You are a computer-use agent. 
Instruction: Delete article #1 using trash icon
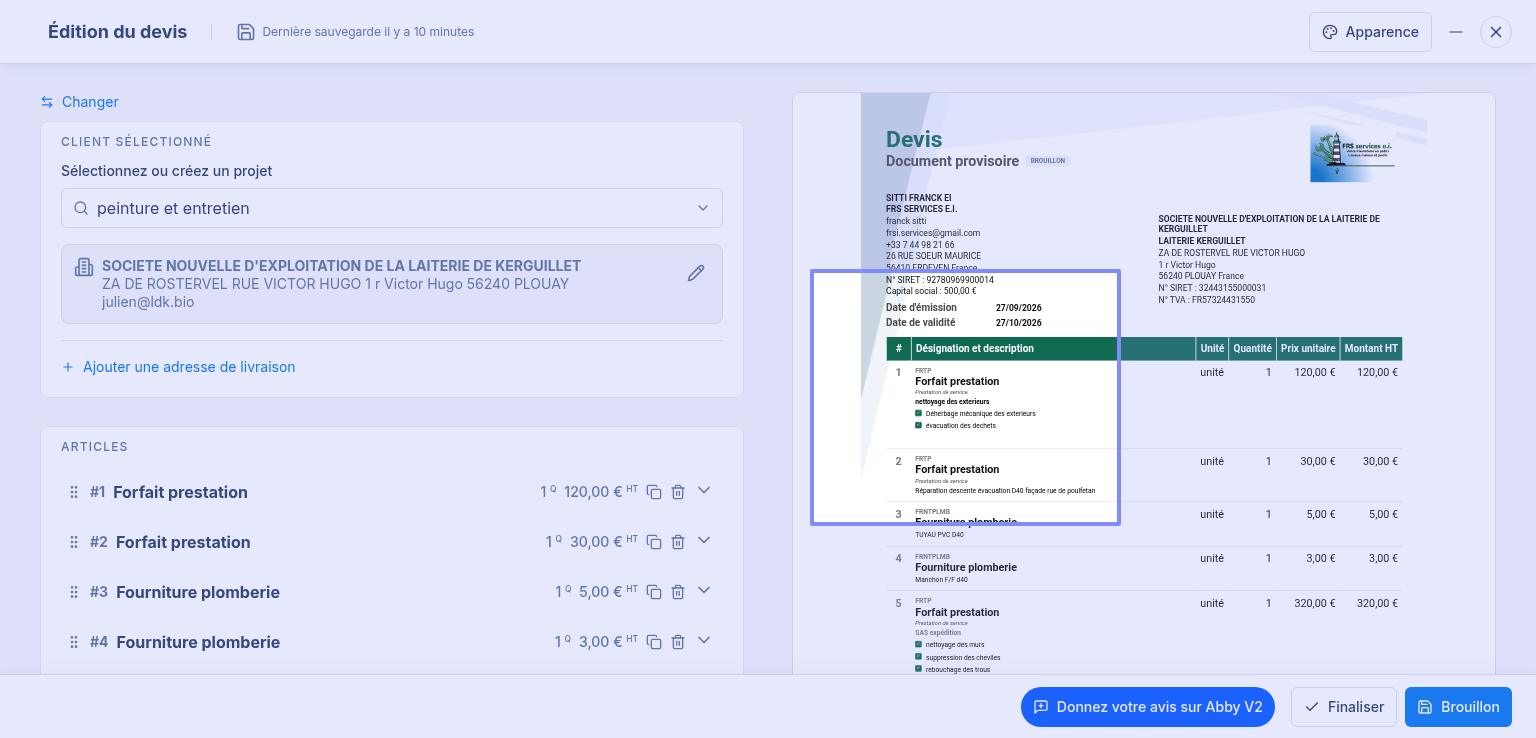point(678,492)
